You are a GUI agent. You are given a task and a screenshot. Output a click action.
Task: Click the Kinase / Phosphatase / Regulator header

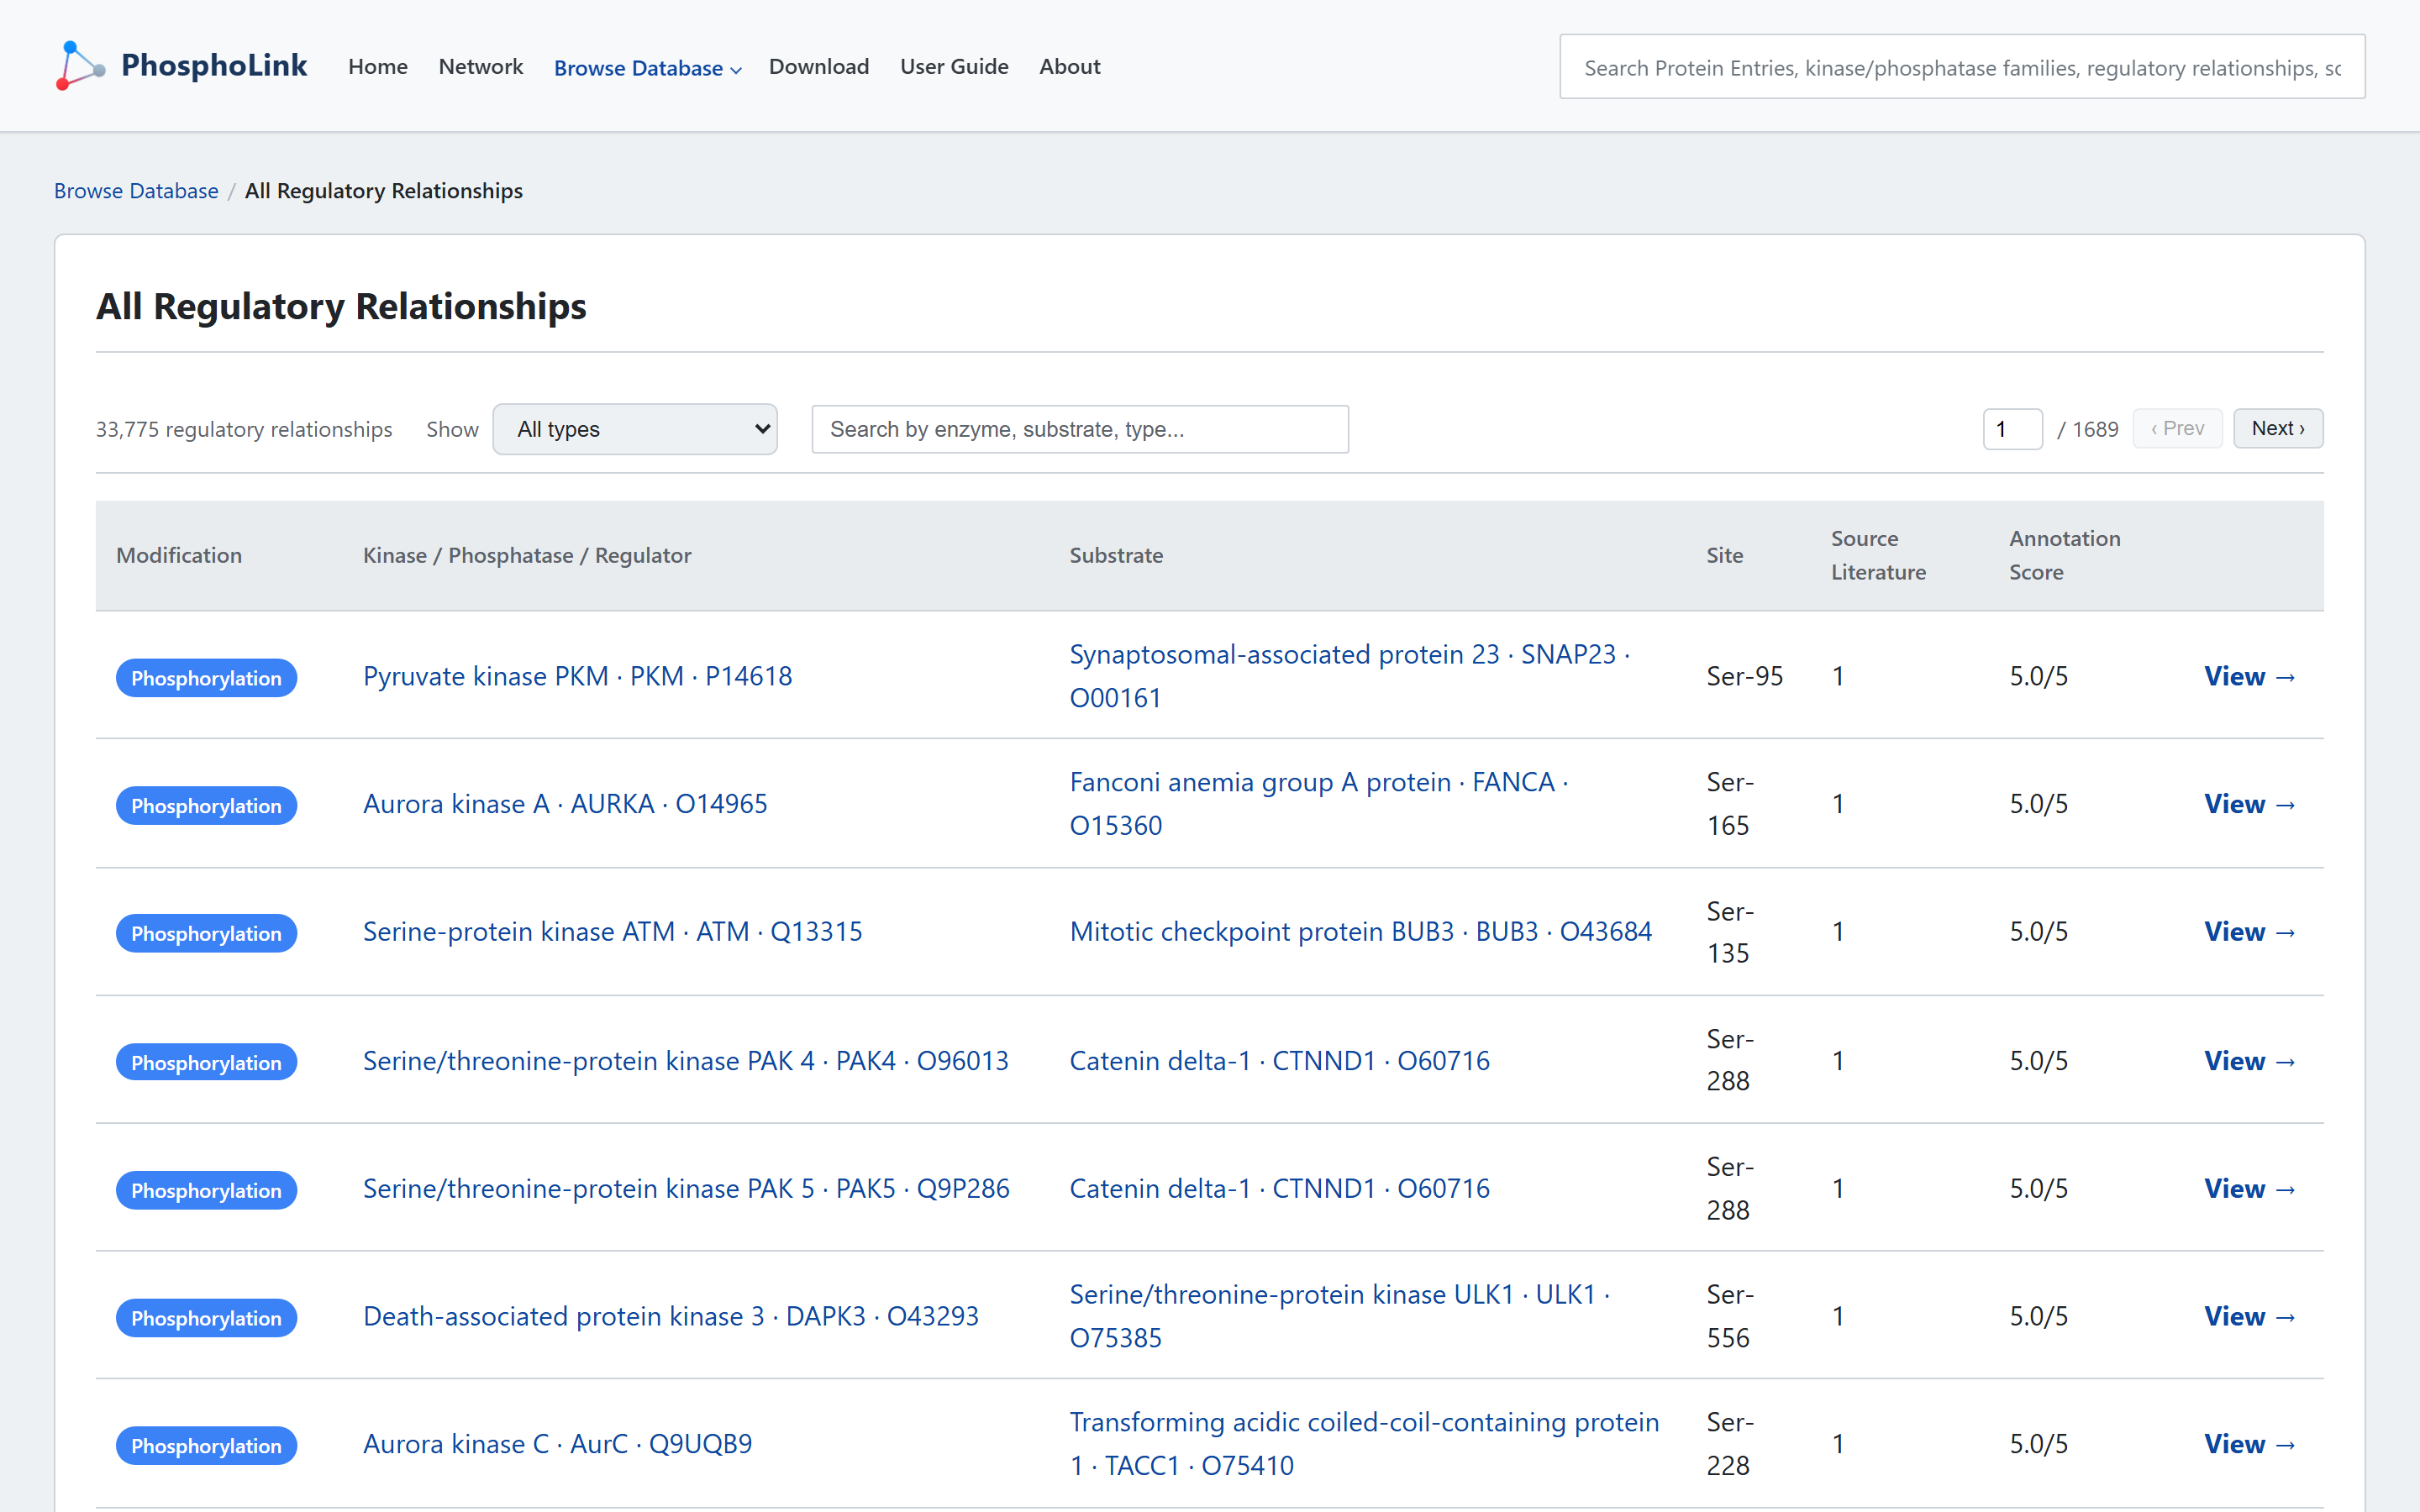tap(527, 555)
